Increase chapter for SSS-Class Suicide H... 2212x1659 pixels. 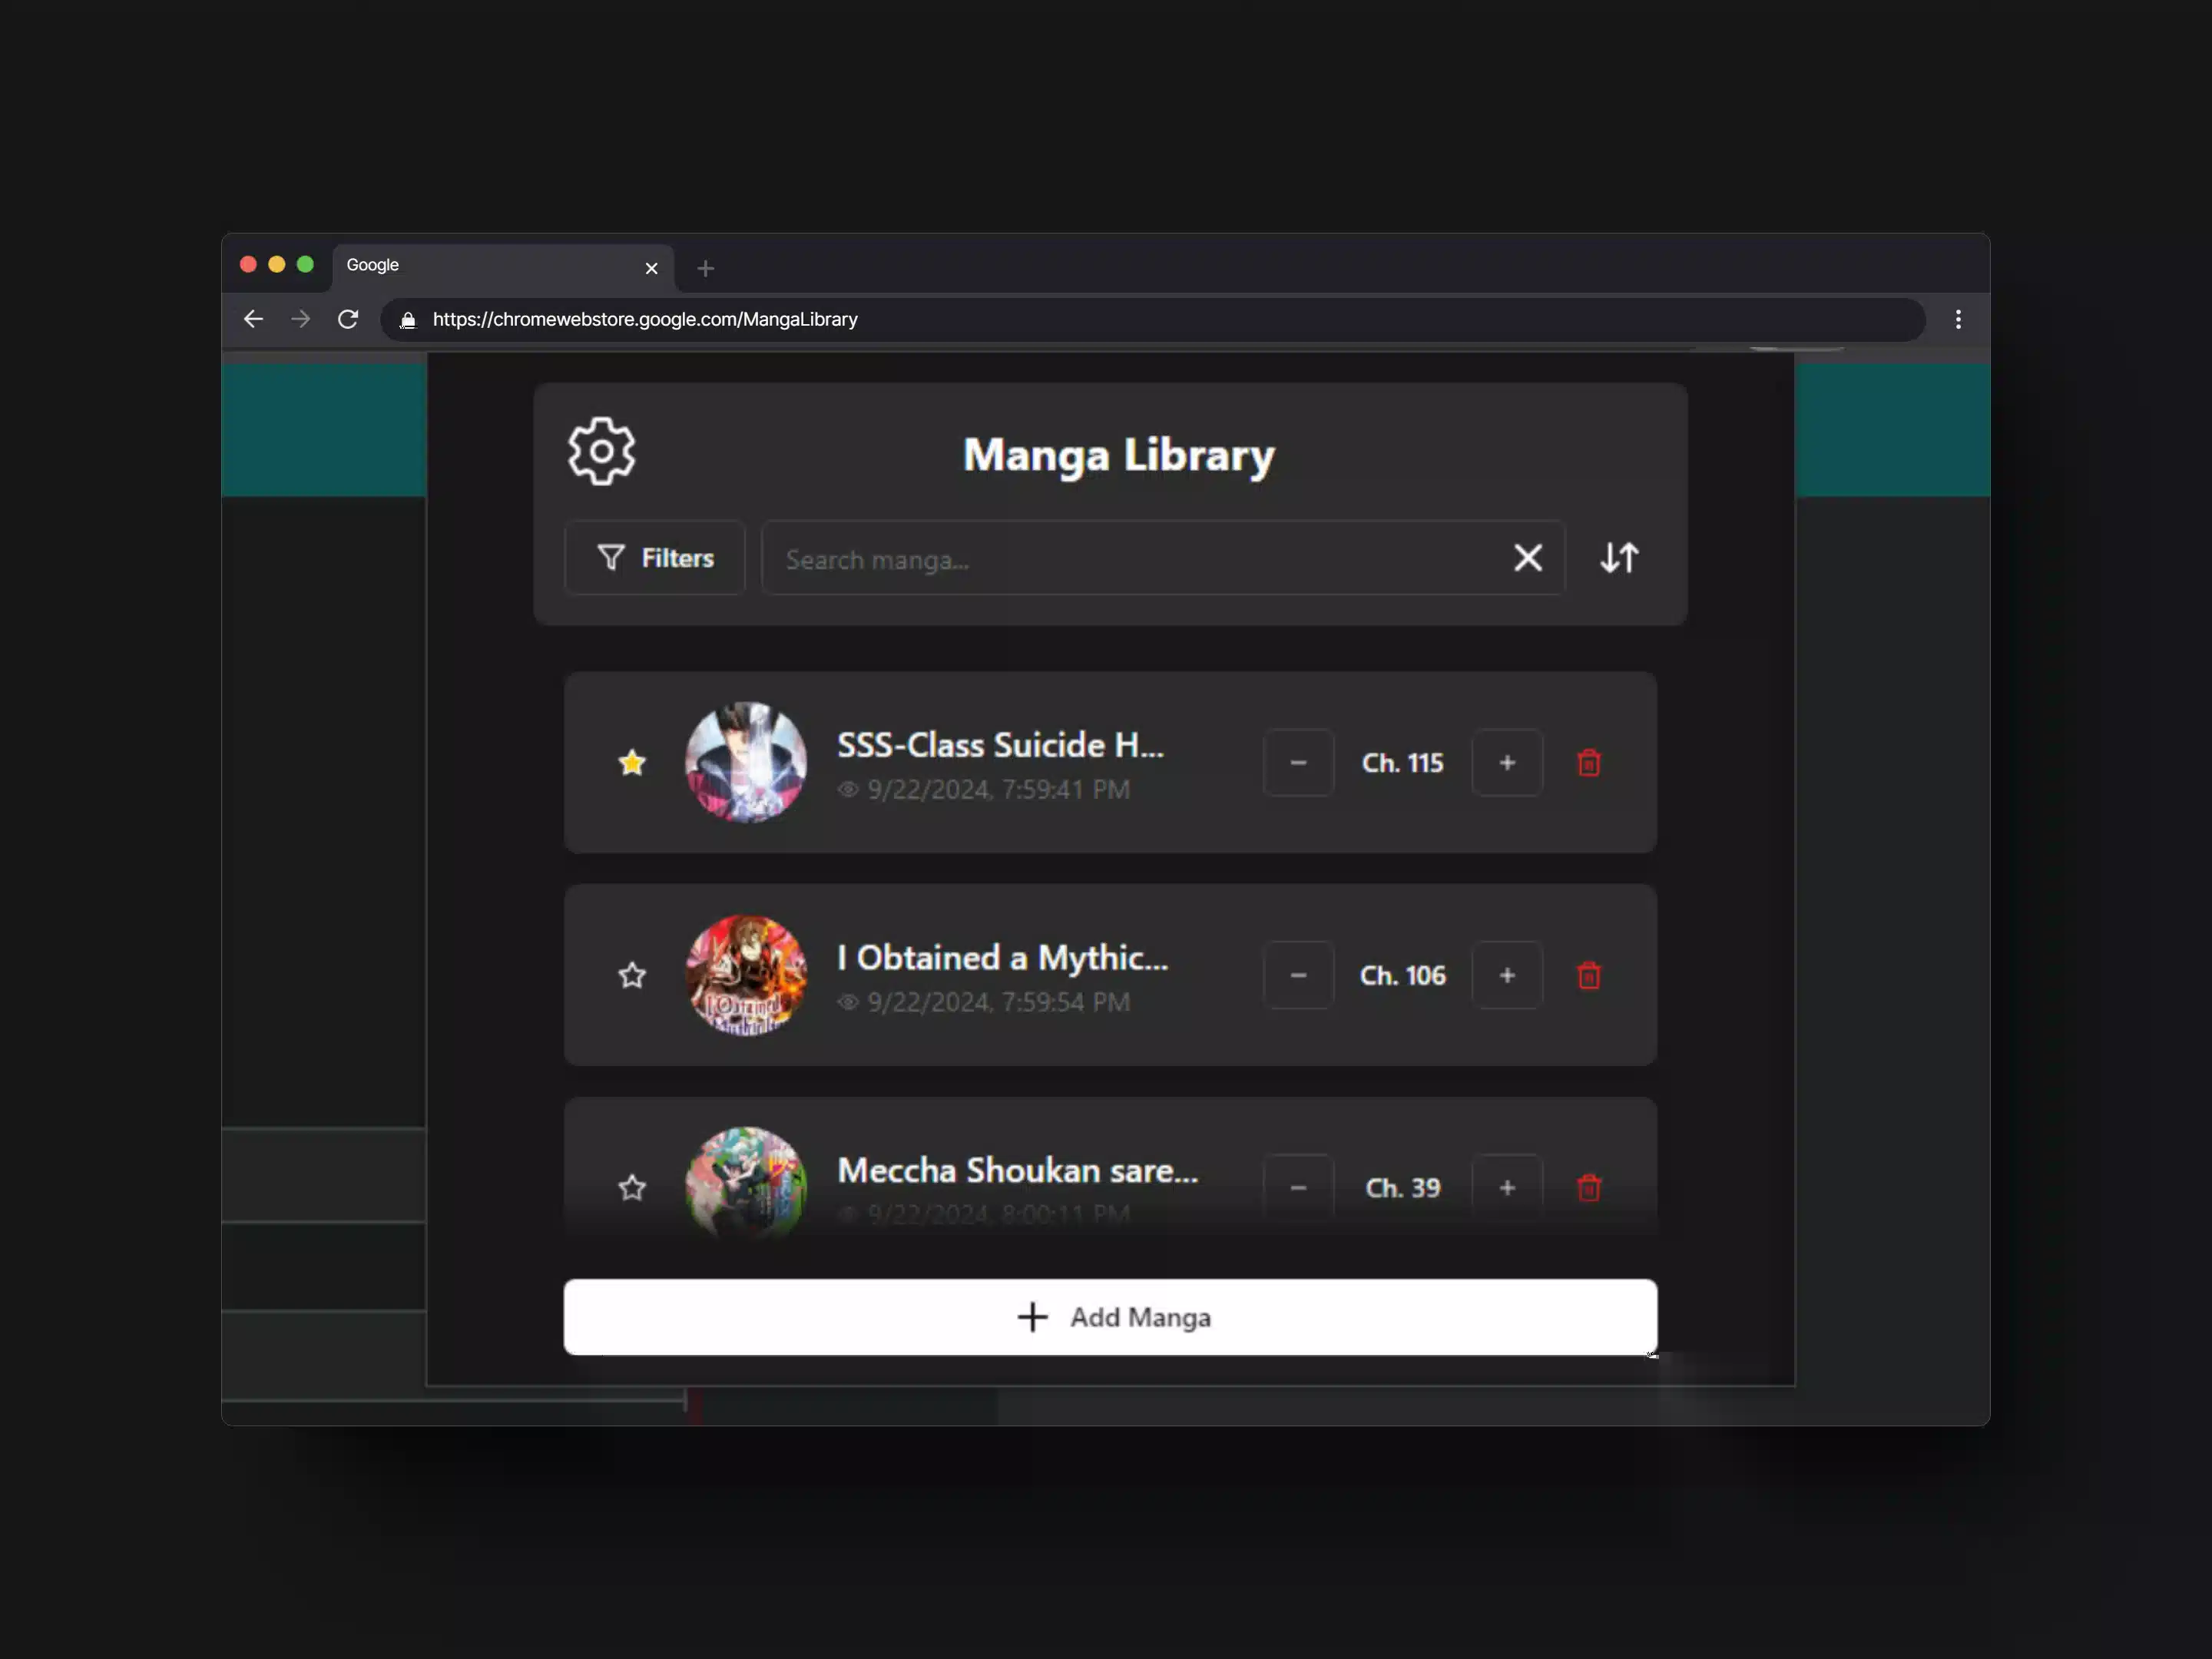pyautogui.click(x=1507, y=763)
